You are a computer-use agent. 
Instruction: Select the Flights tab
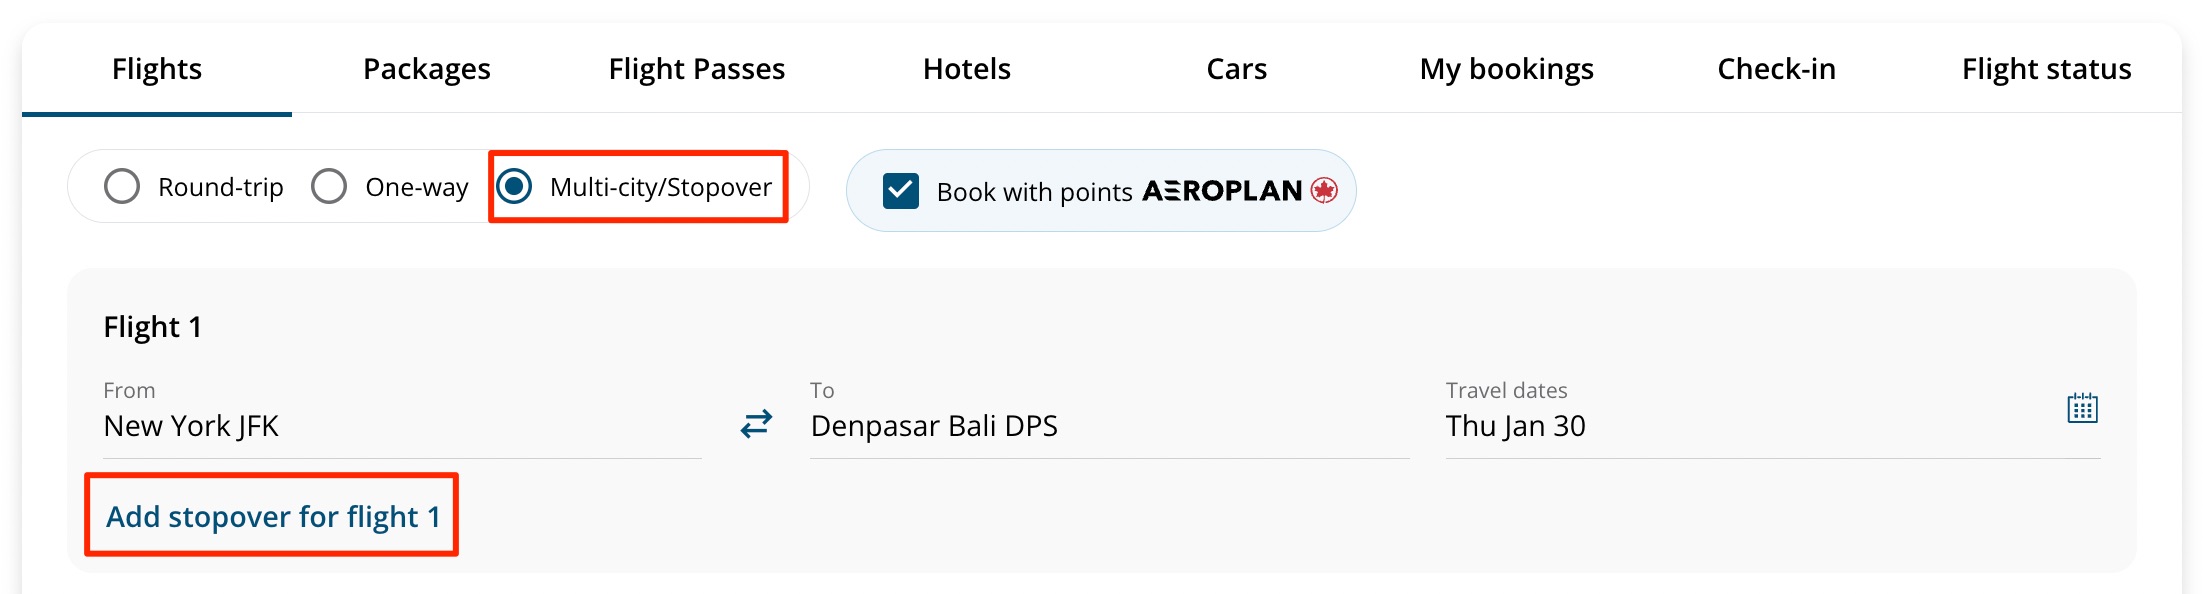(157, 68)
